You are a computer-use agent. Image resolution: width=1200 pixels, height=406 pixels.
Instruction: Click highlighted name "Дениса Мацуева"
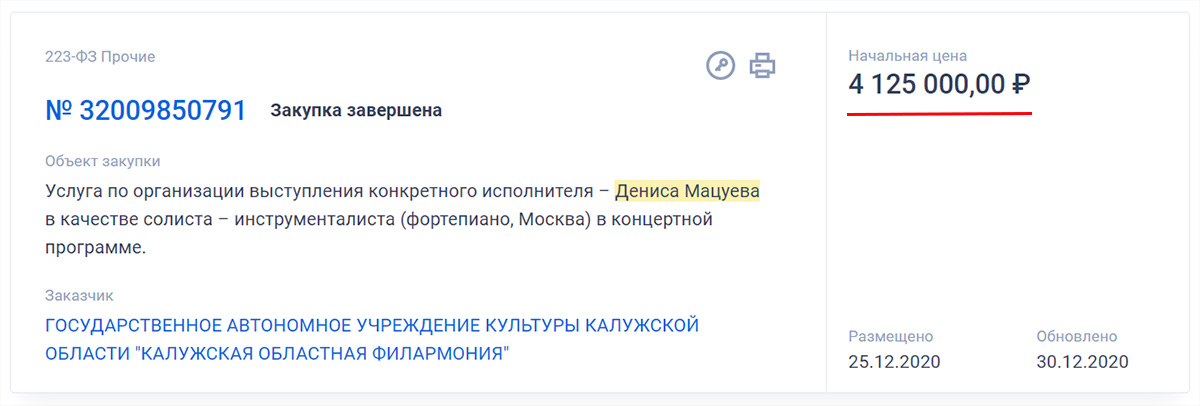click(687, 190)
